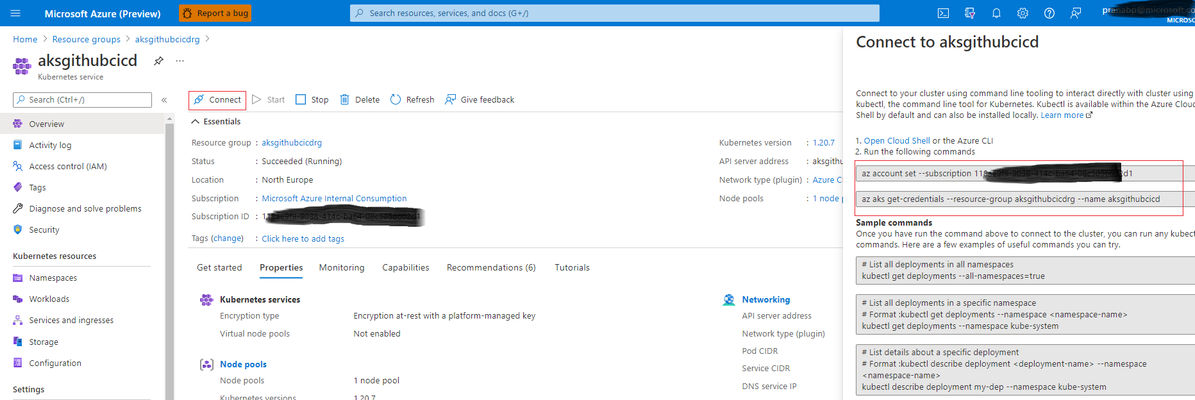Open directories and subscriptions filter icon
Screen dimensions: 1195x400
(x=969, y=13)
